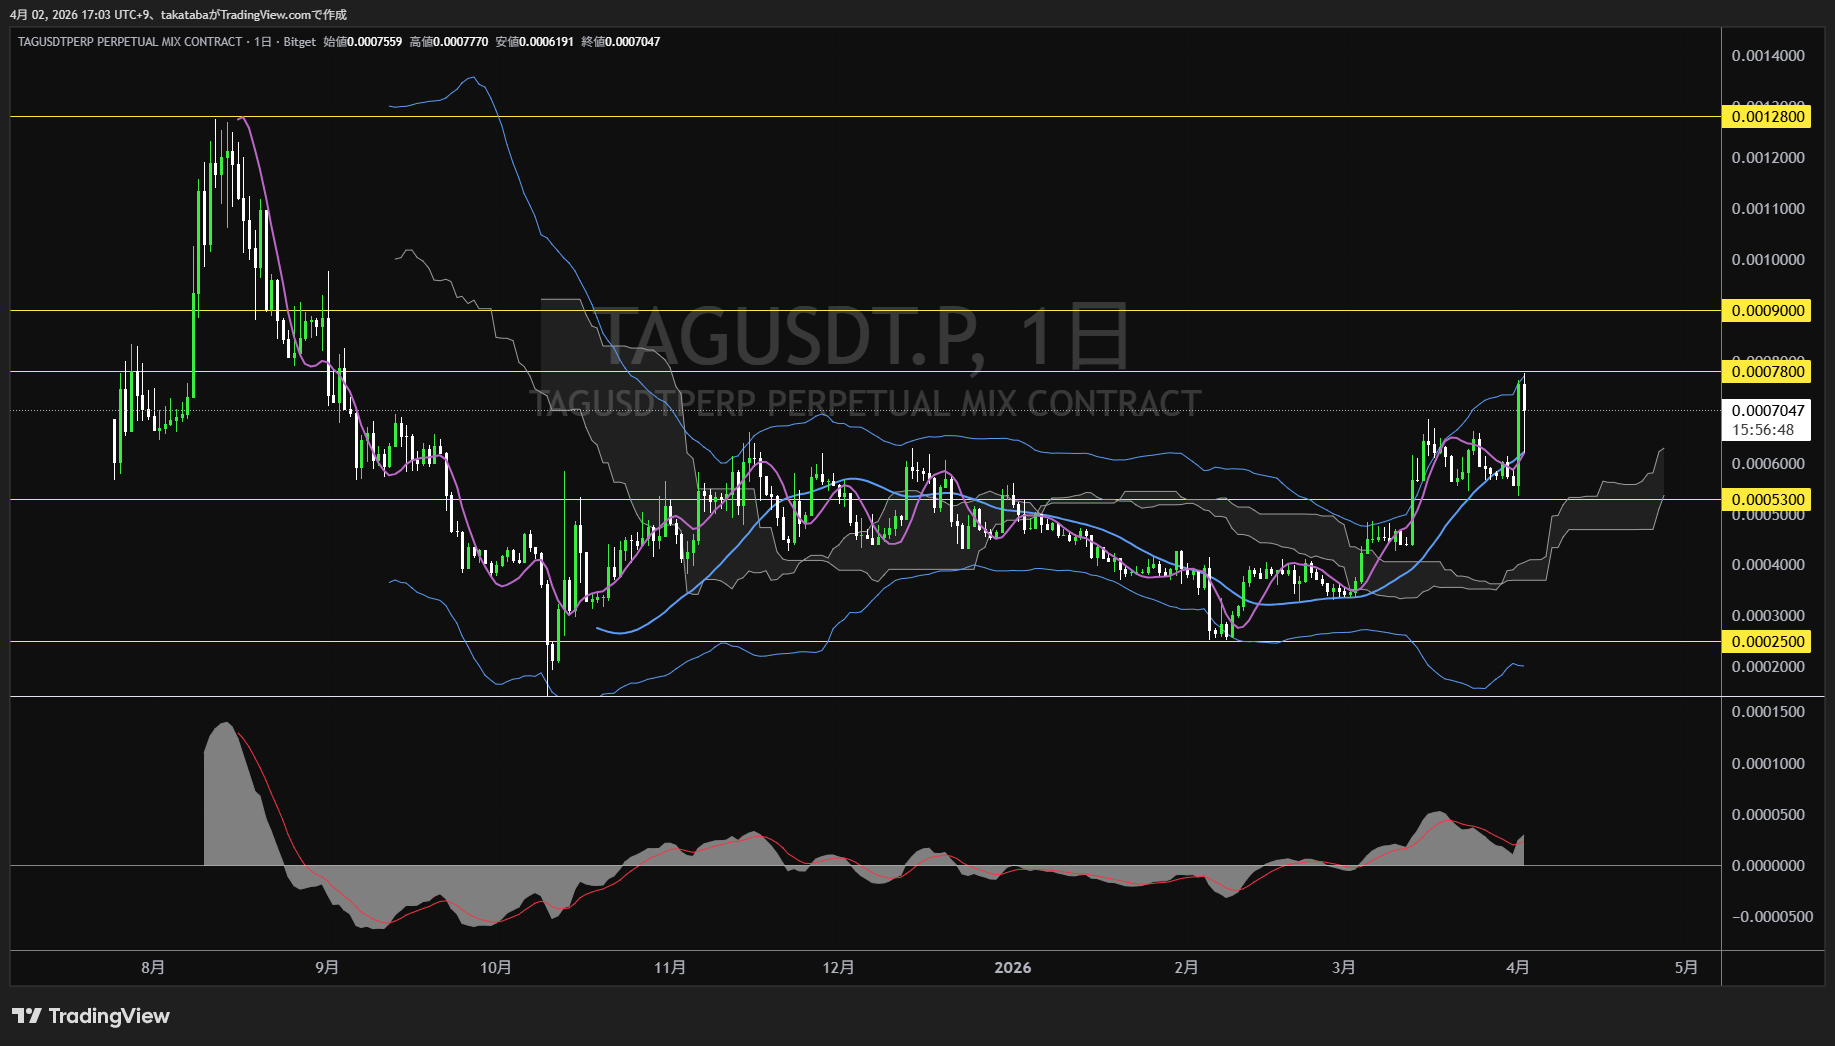Click the 2026 time axis label
This screenshot has height=1046, width=1835.
click(1013, 967)
